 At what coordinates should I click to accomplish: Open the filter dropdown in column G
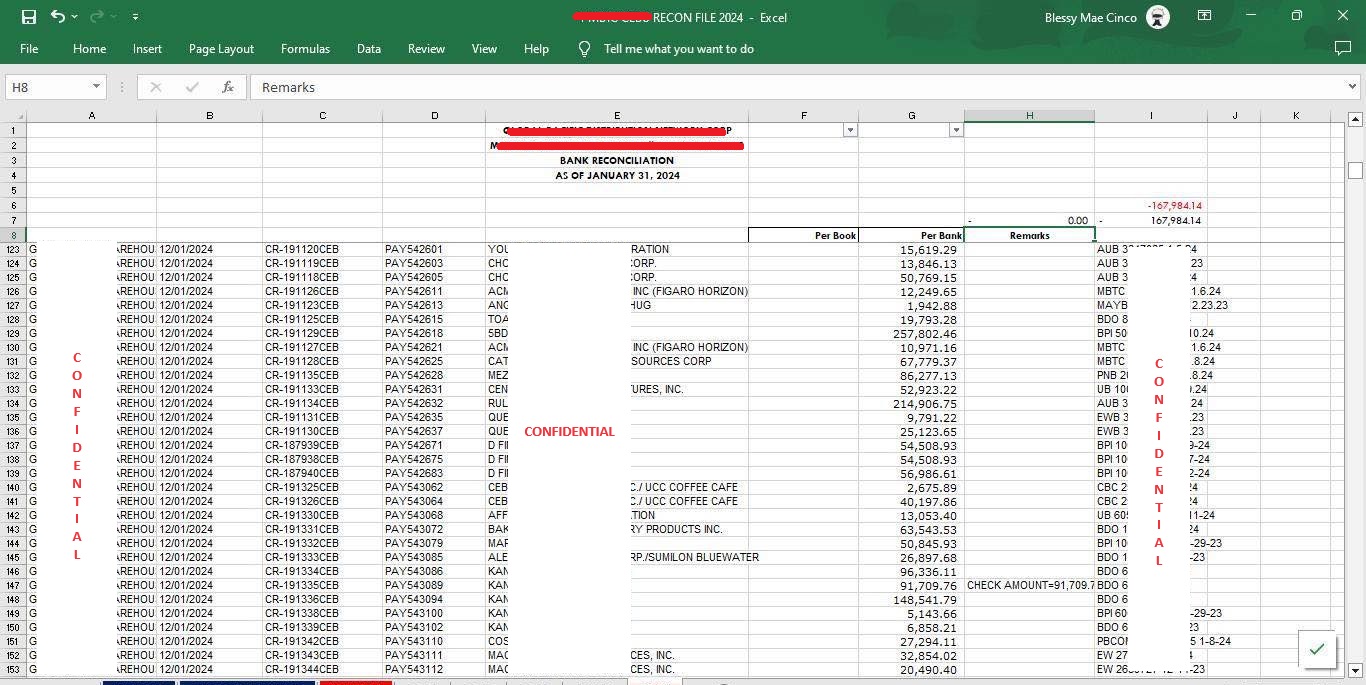pyautogui.click(x=956, y=130)
